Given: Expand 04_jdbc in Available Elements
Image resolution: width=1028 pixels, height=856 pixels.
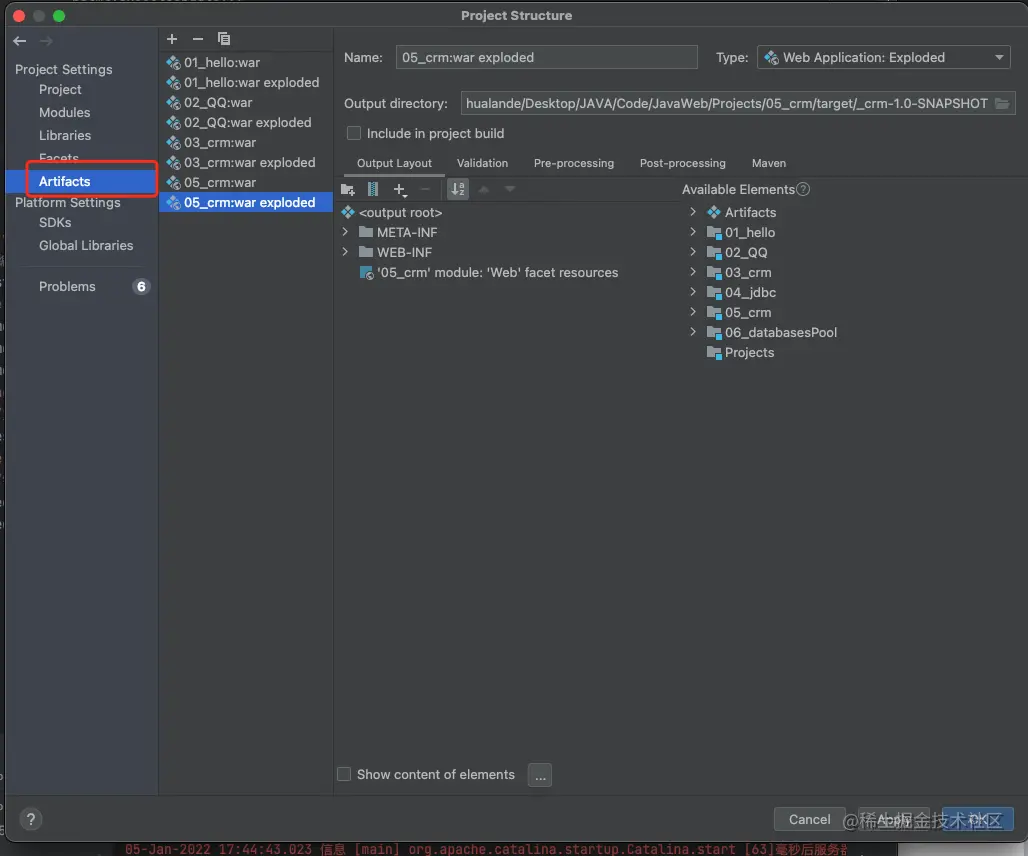Looking at the screenshot, I should (x=693, y=292).
